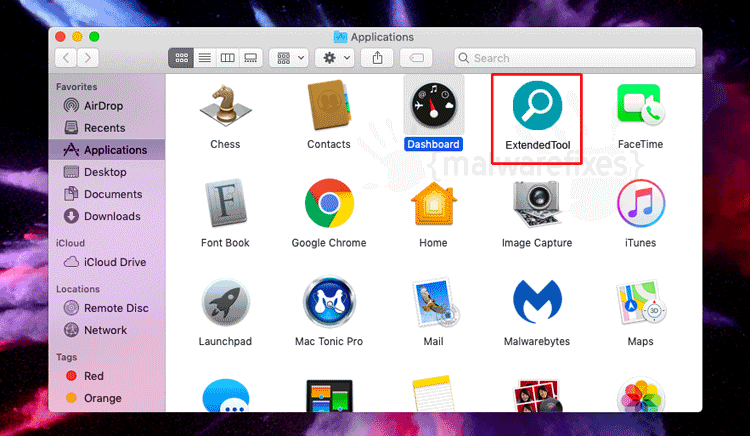Open Recents in the sidebar
The image size is (750, 436).
tap(107, 128)
